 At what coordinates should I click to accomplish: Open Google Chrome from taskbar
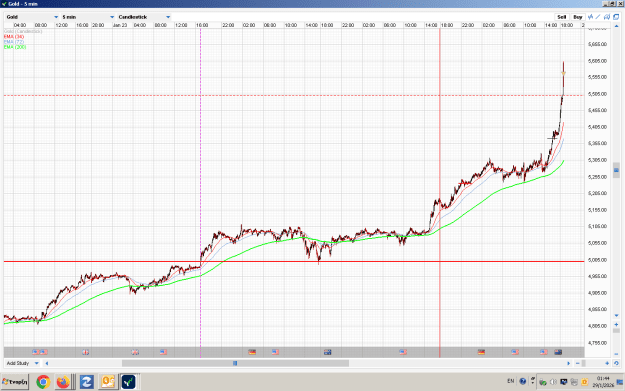coord(43,382)
